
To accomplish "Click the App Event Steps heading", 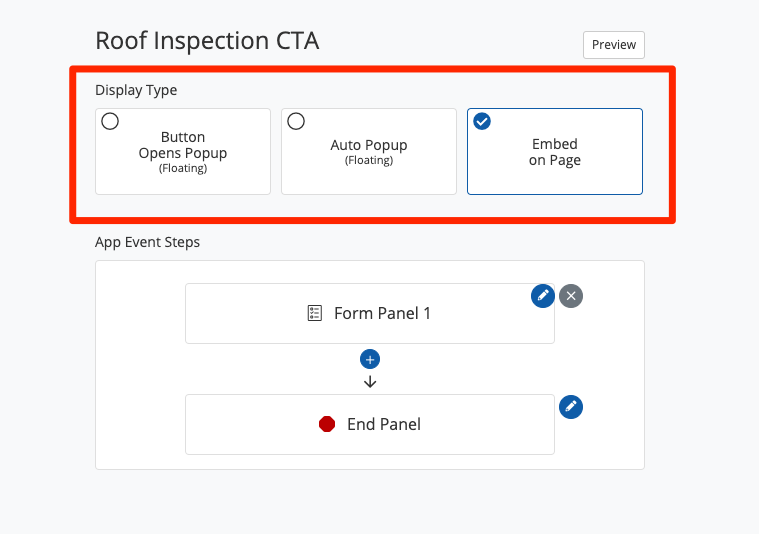I will point(147,242).
